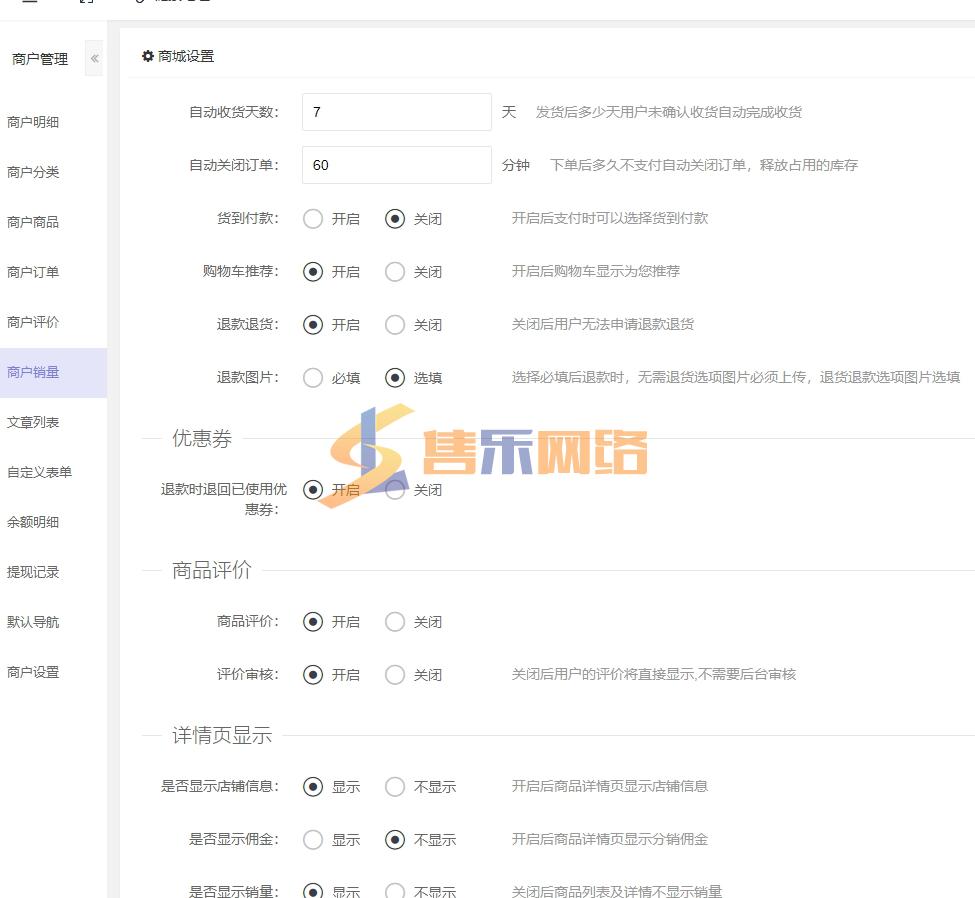
Task: Click the 自动关闭订单 minutes input field
Action: [396, 165]
